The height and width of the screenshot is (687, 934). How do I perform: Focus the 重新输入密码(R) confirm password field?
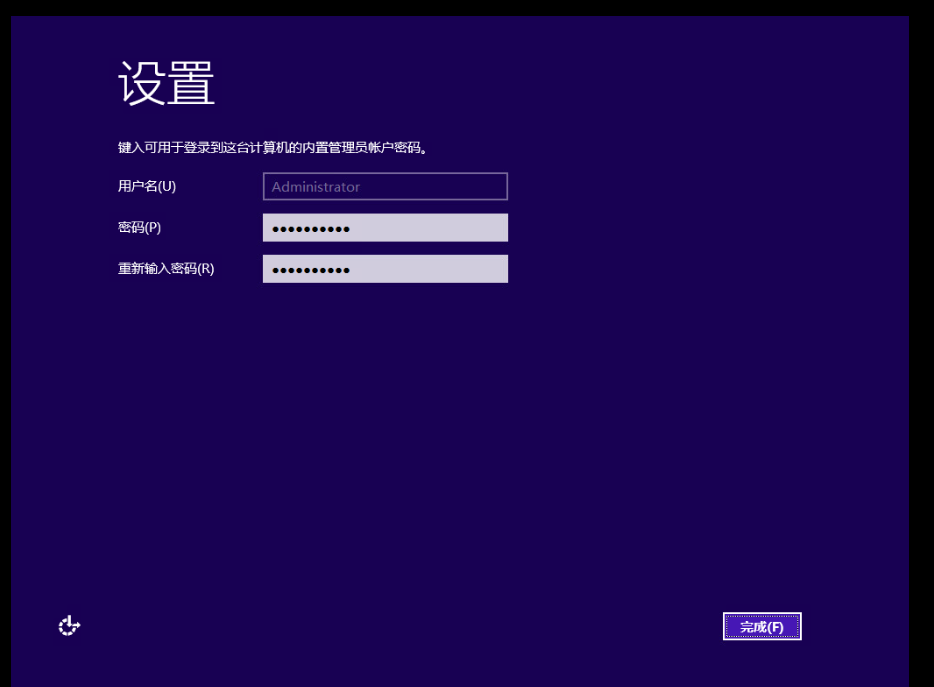pyautogui.click(x=385, y=269)
